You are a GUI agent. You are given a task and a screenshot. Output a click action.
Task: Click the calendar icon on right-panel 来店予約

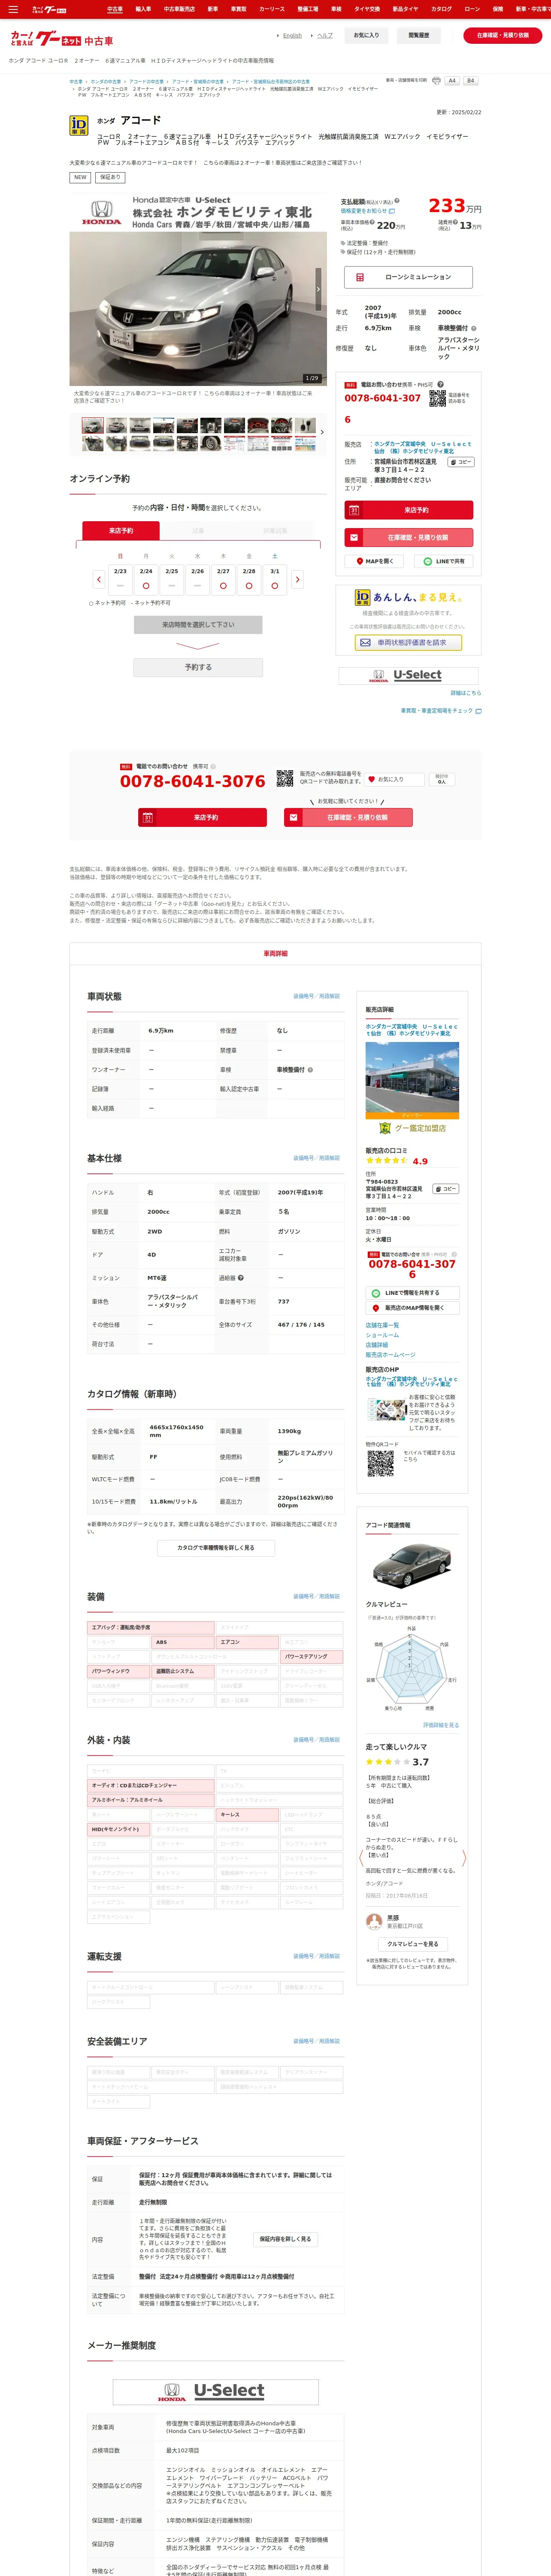[x=354, y=510]
